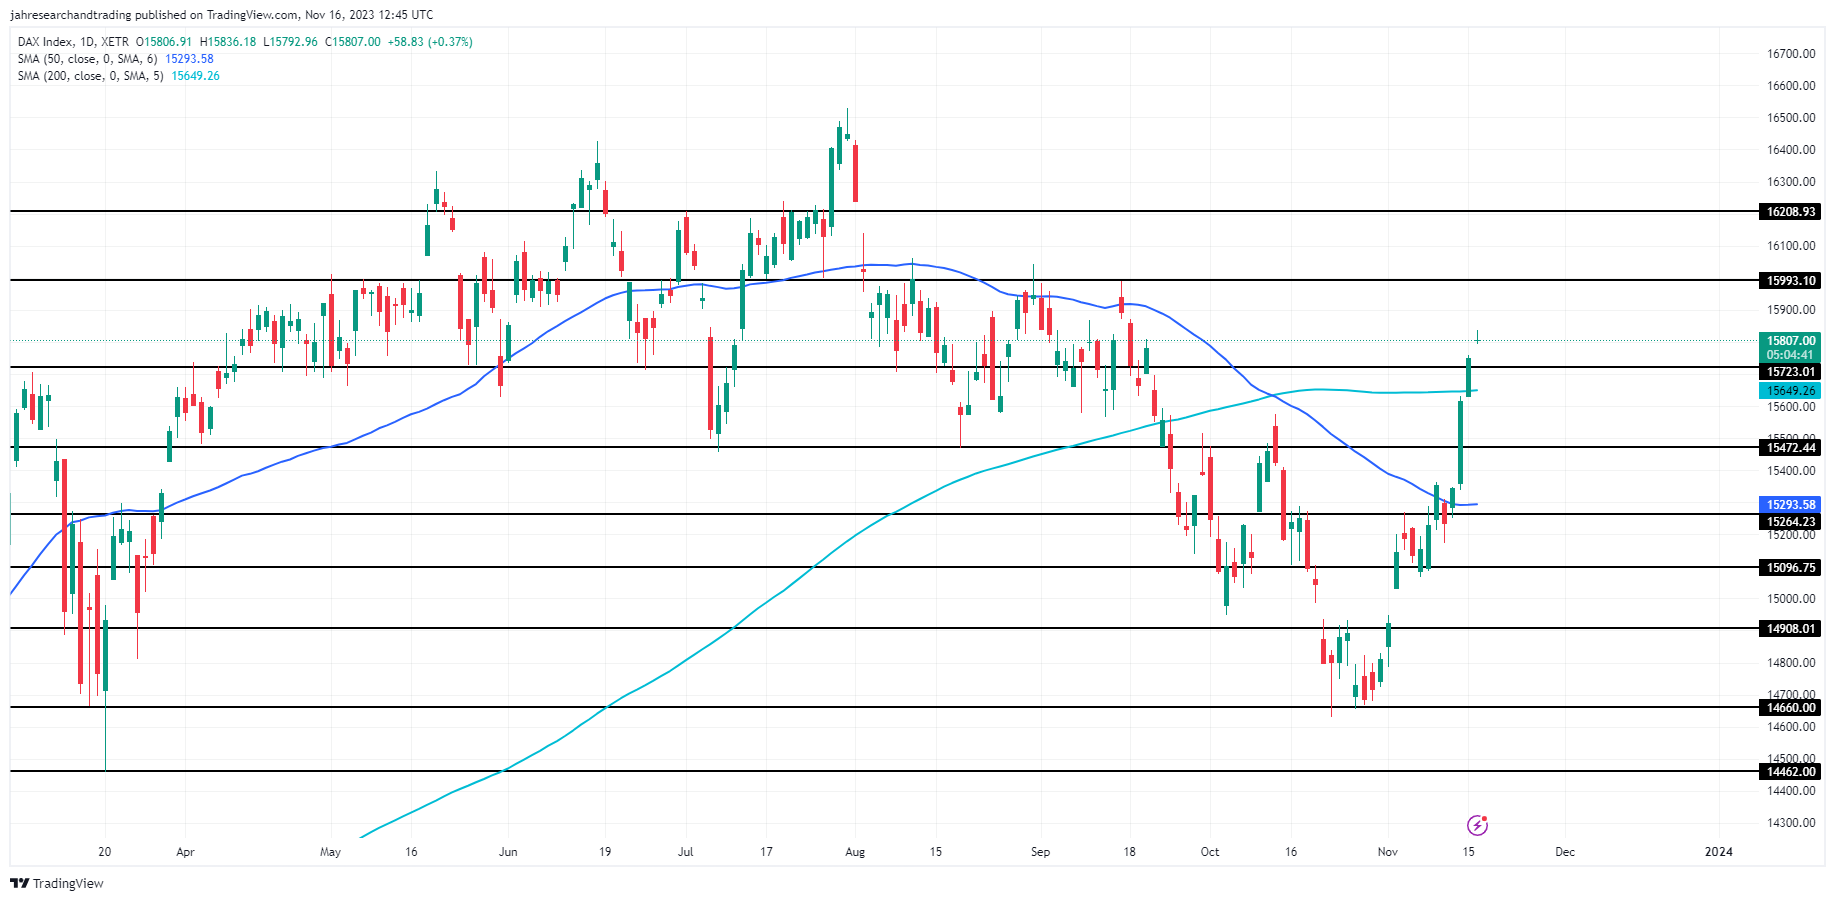Viewport: 1835px width, 901px height.
Task: Click the Aug label on the time axis
Action: (x=855, y=852)
